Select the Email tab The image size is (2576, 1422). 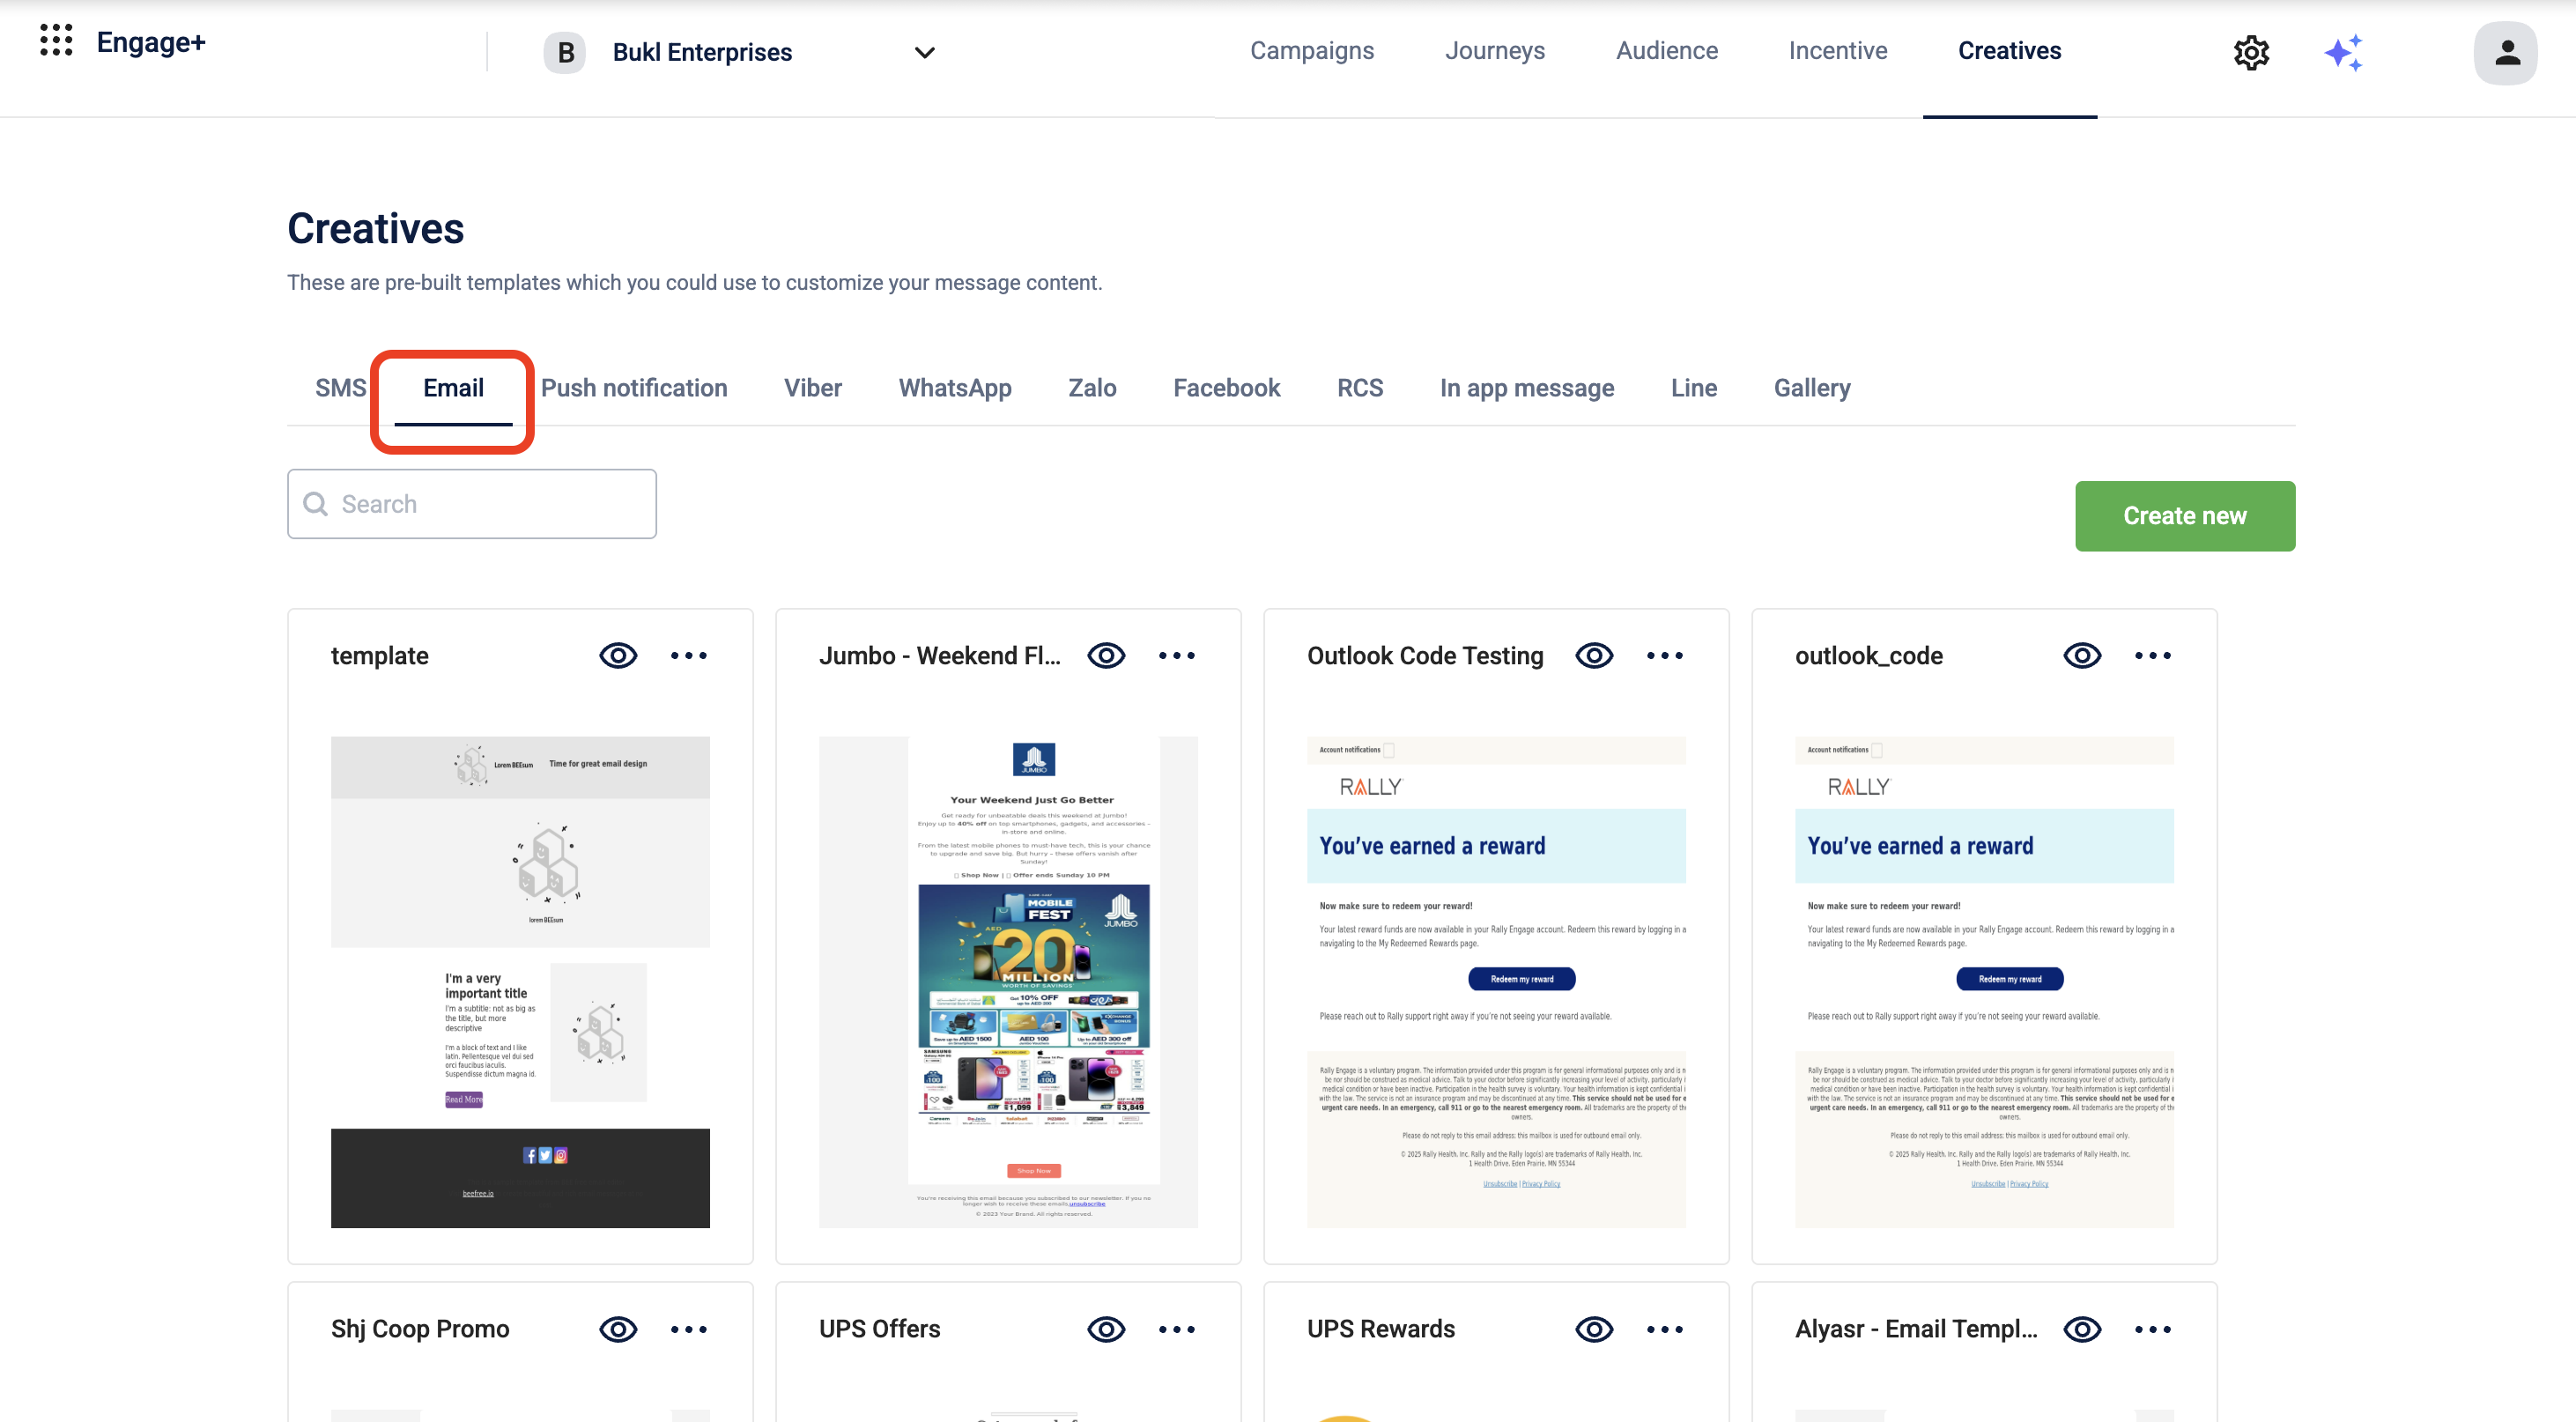(453, 388)
